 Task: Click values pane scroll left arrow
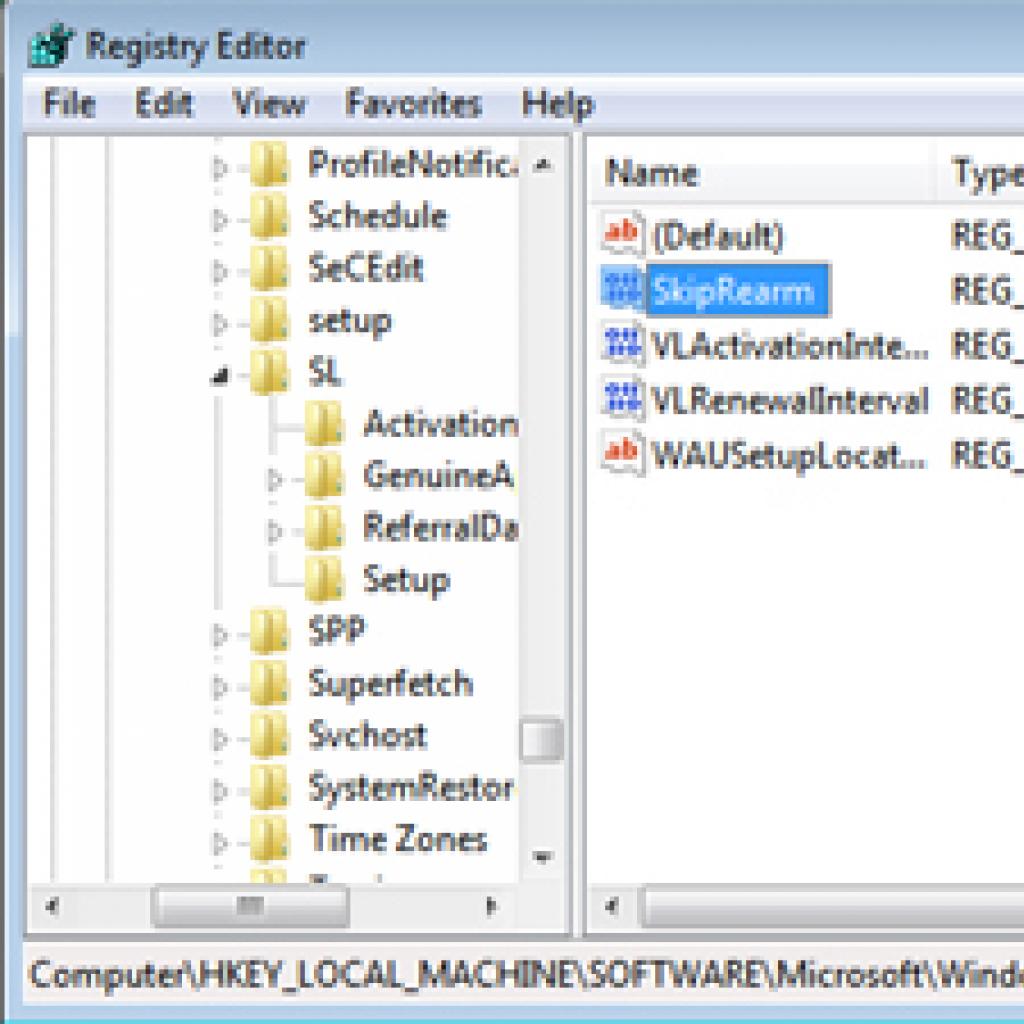[611, 906]
